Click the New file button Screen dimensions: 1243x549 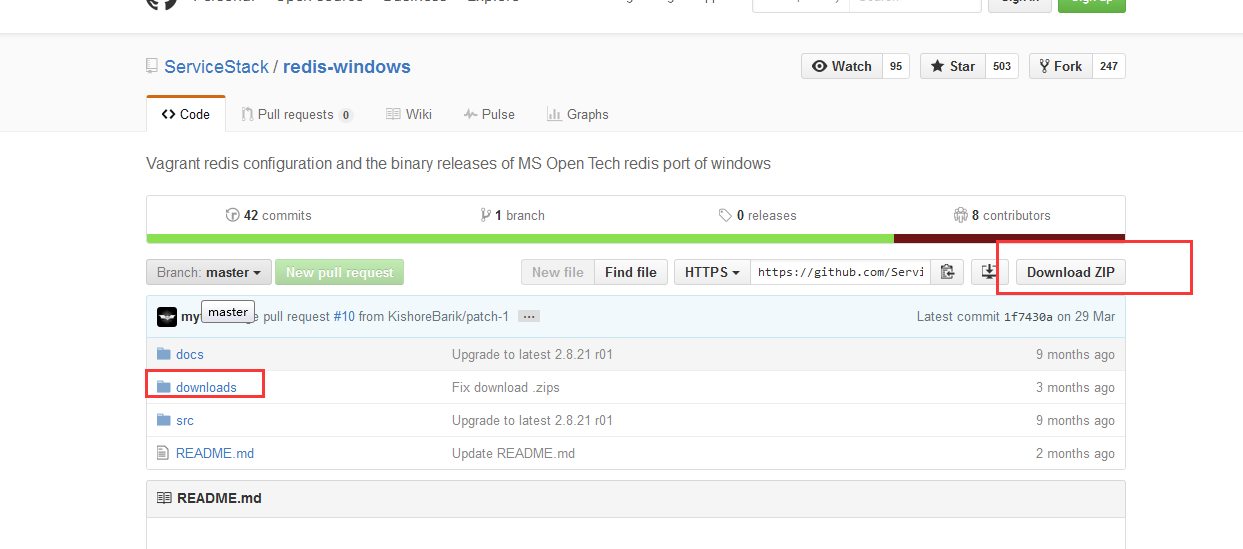point(558,272)
